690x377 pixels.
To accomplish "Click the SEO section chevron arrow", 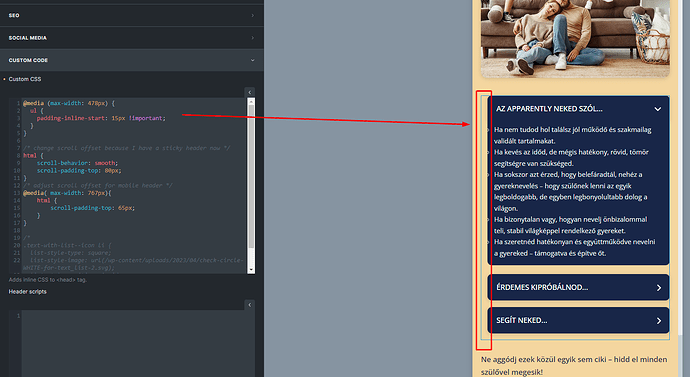I will click(x=253, y=15).
